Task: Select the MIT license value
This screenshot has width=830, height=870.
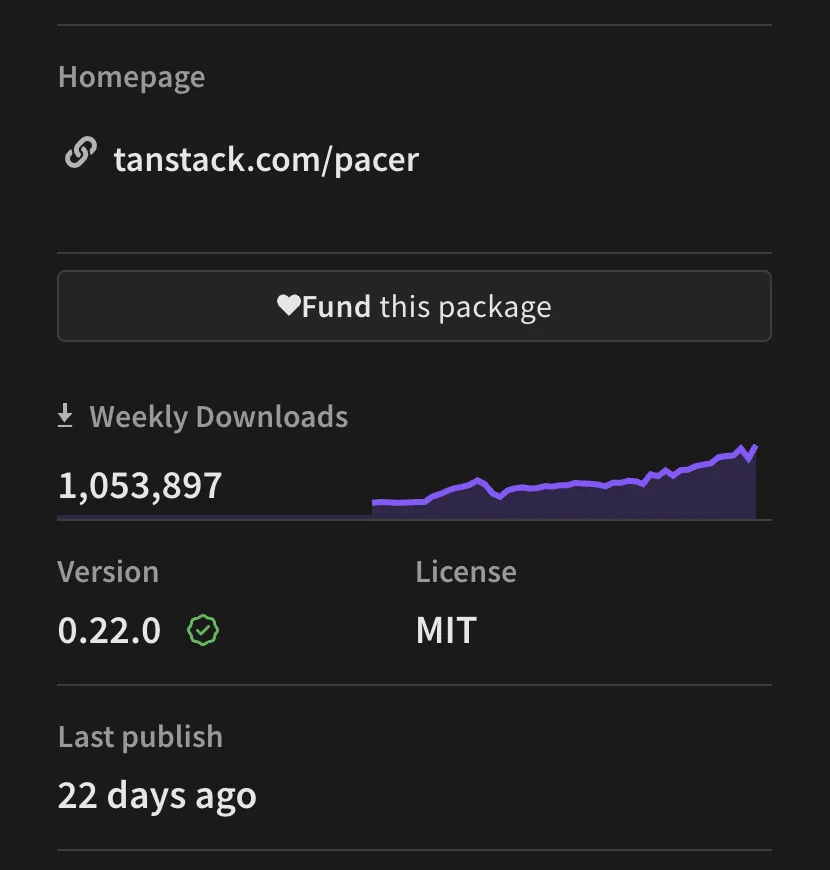Action: click(x=446, y=630)
